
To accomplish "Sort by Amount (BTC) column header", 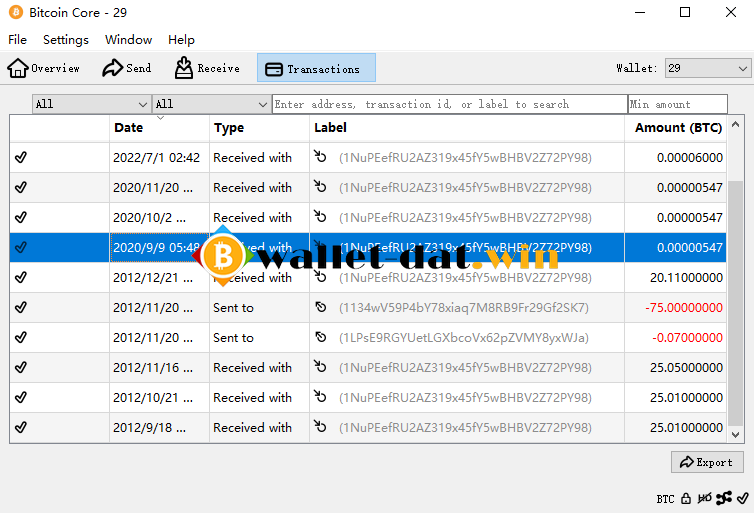I will pyautogui.click(x=675, y=127).
